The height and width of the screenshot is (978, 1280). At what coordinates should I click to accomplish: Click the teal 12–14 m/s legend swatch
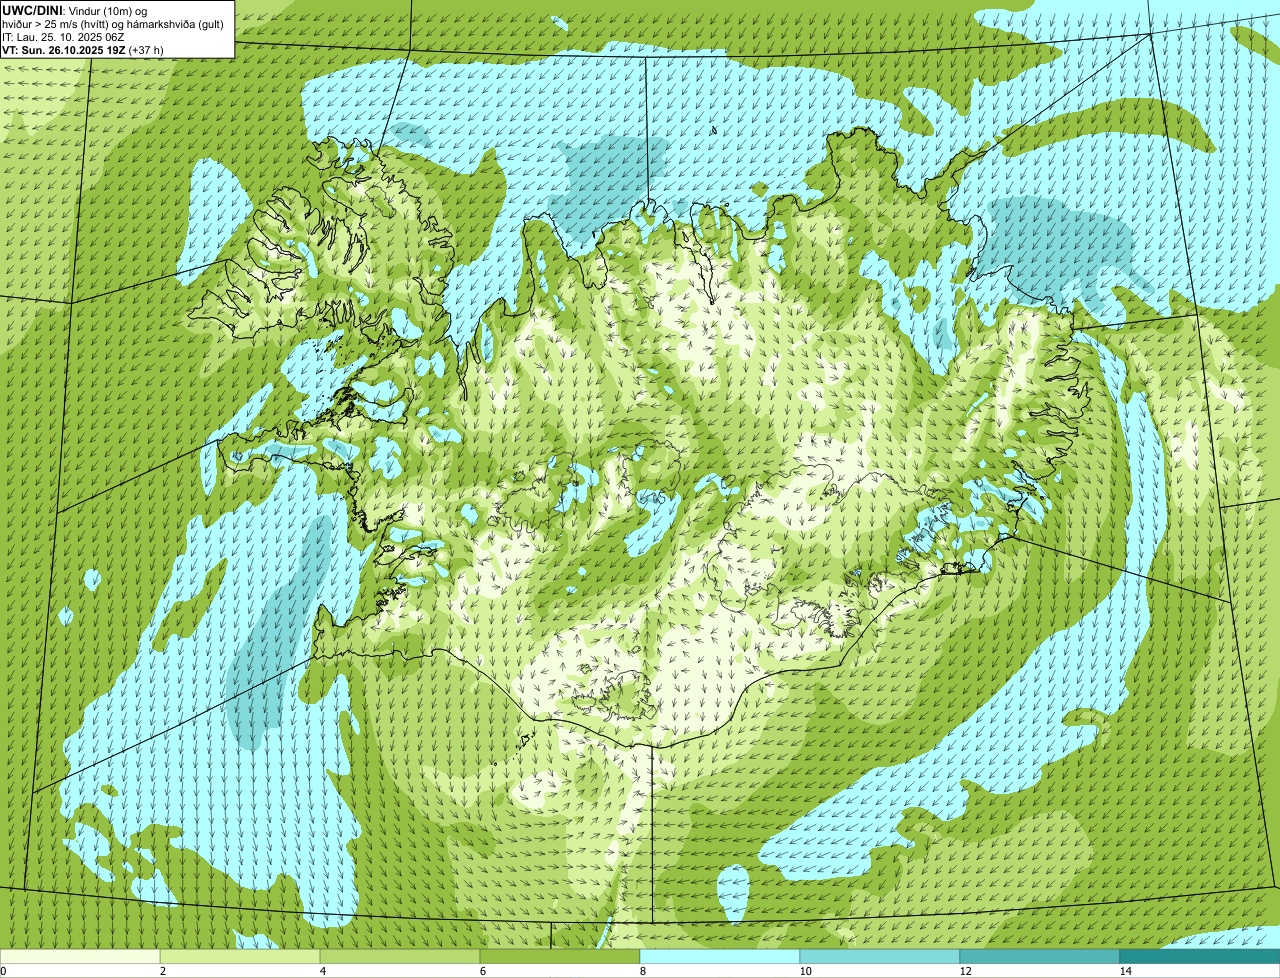click(x=1040, y=956)
